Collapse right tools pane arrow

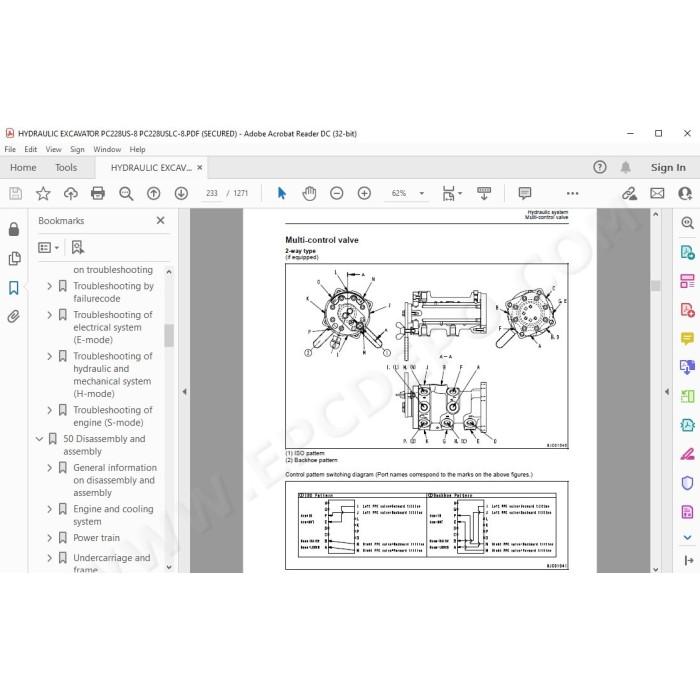pos(667,392)
